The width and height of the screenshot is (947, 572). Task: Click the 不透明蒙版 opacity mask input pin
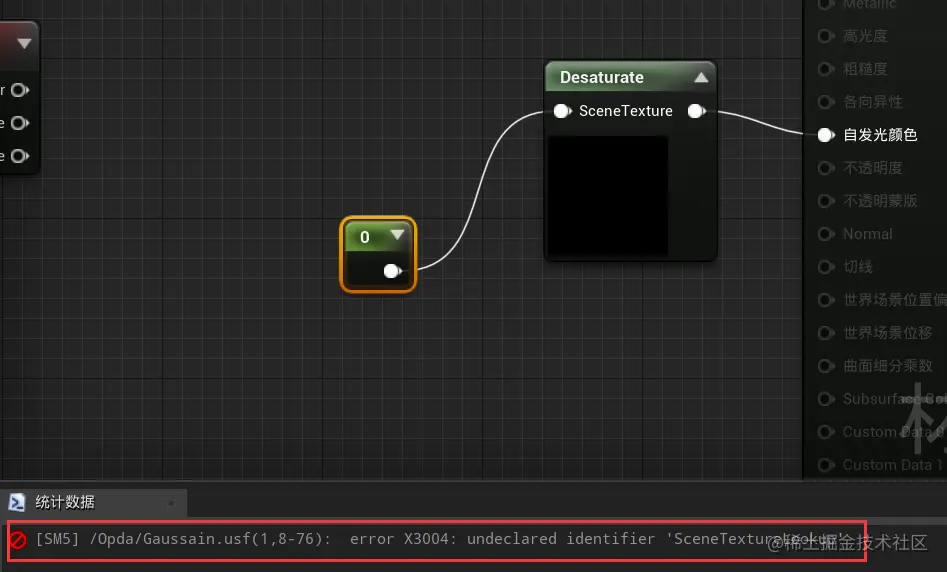[826, 201]
